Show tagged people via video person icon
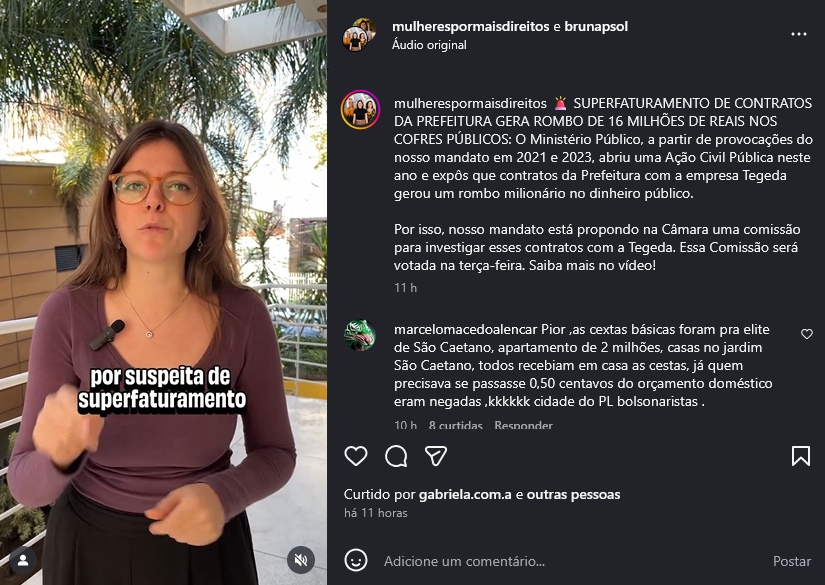The height and width of the screenshot is (585, 825). pyautogui.click(x=23, y=560)
